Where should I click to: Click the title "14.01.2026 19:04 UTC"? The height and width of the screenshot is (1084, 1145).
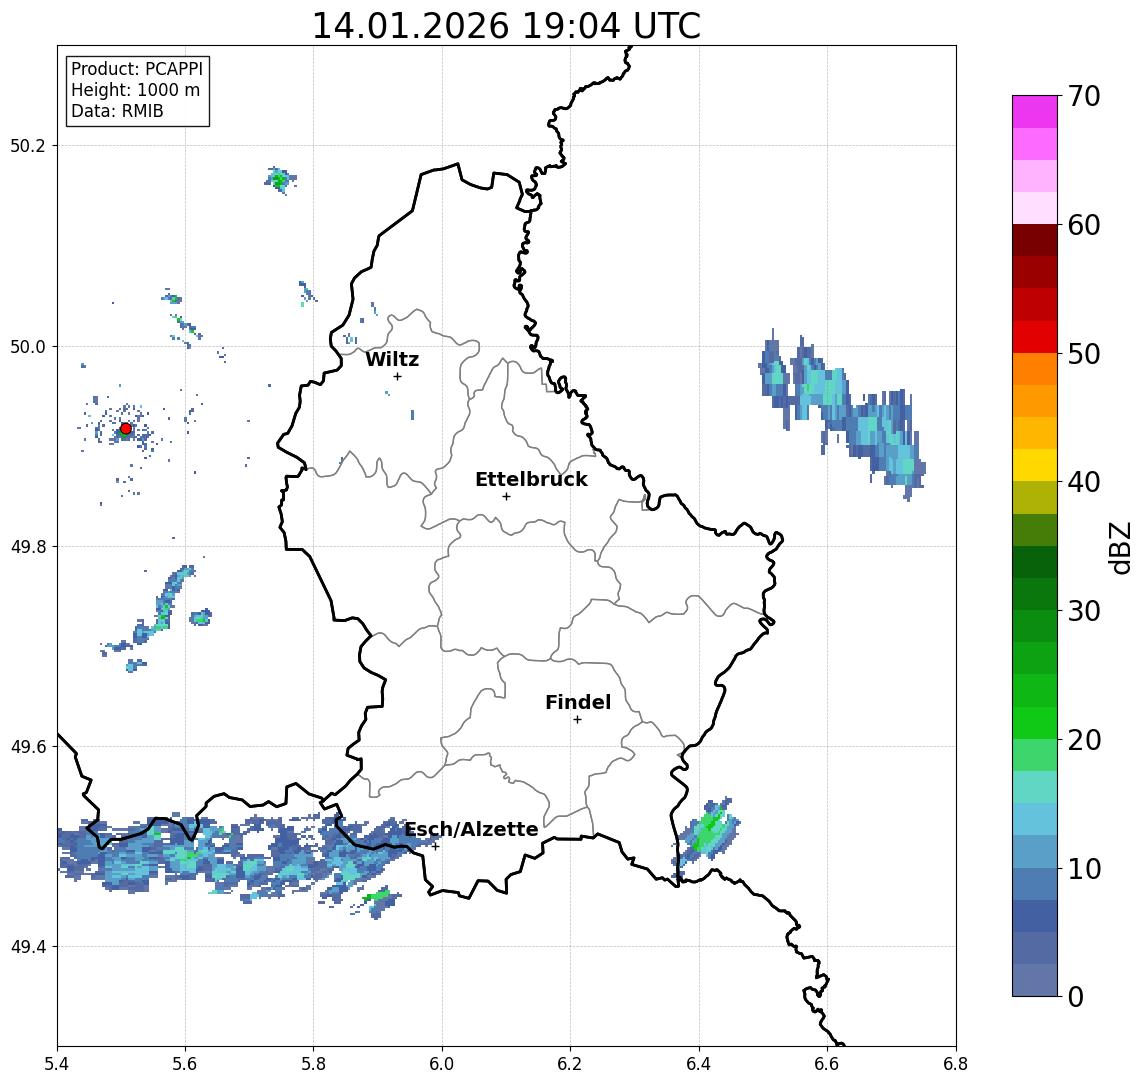pos(506,26)
